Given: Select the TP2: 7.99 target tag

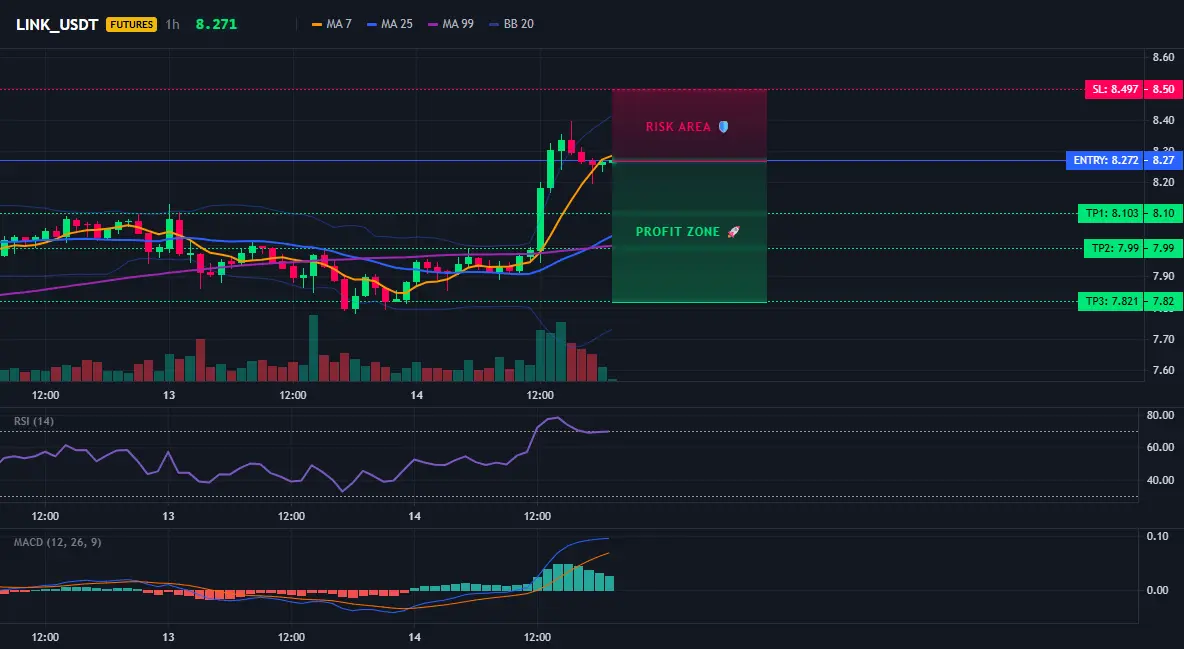Looking at the screenshot, I should [x=1115, y=248].
